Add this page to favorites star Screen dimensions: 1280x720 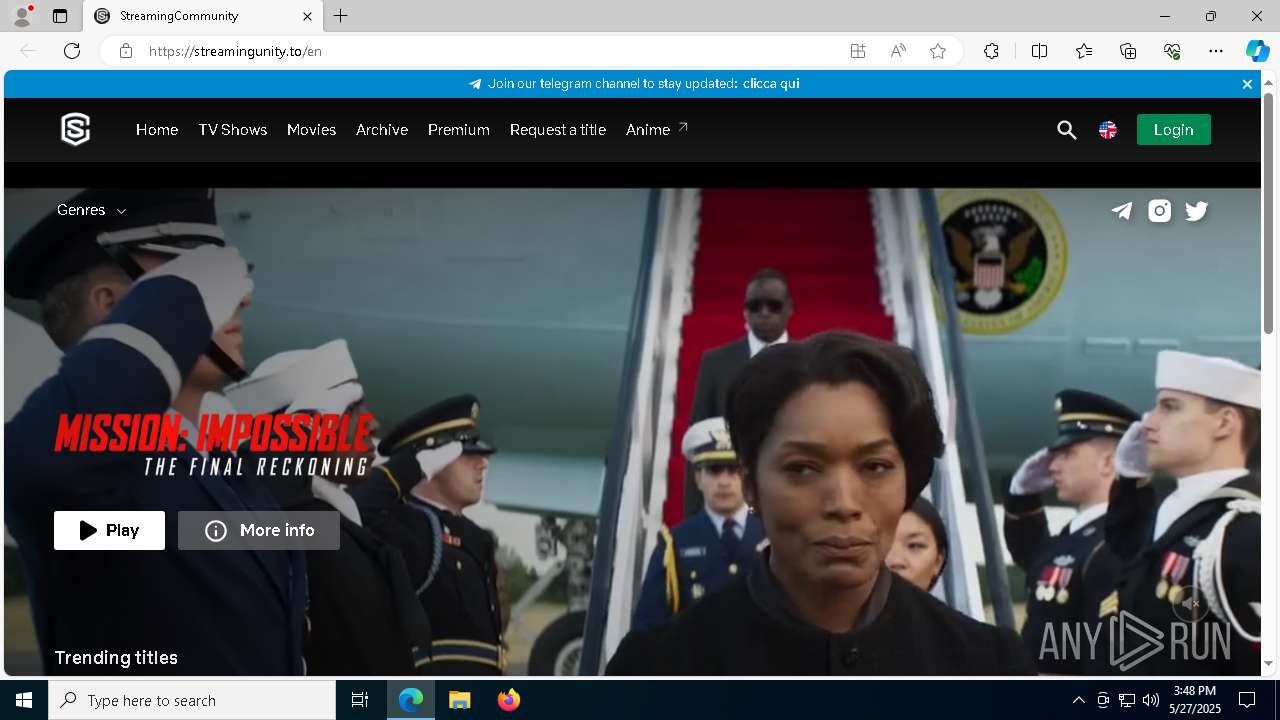point(938,51)
